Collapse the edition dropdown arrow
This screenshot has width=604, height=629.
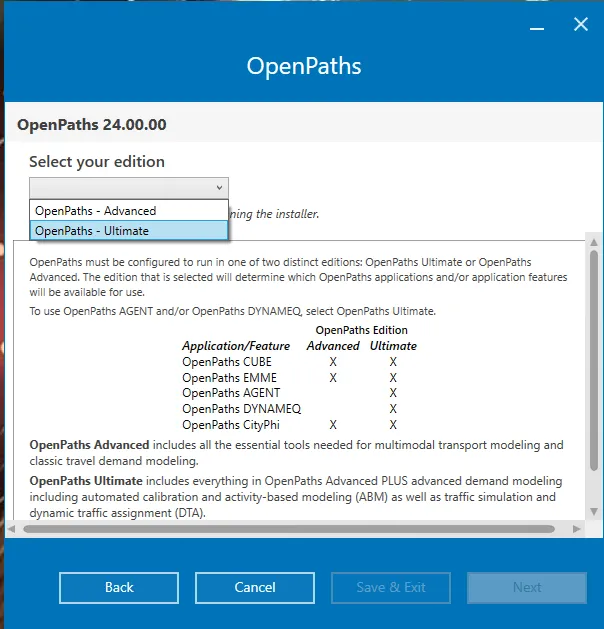pyautogui.click(x=219, y=187)
